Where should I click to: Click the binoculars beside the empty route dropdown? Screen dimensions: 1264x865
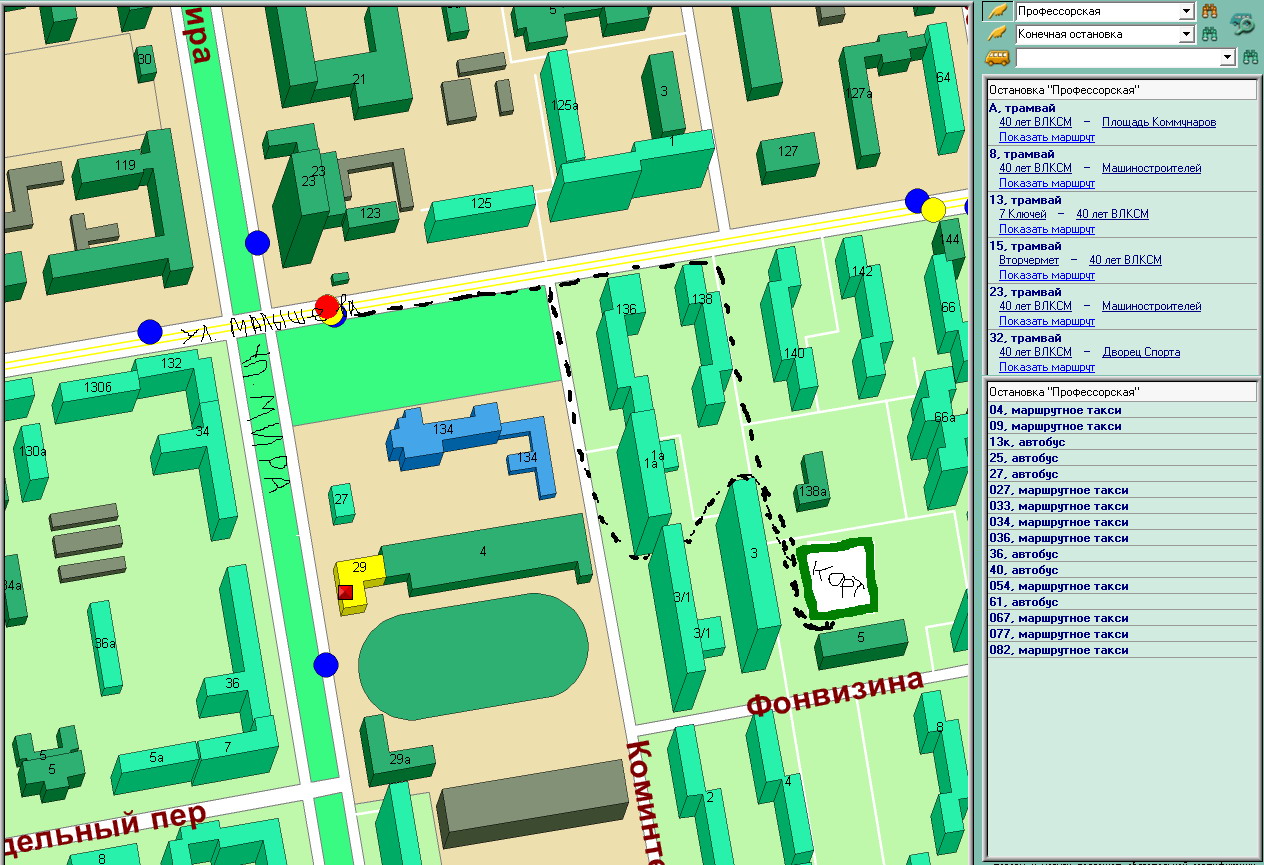pyautogui.click(x=1249, y=58)
